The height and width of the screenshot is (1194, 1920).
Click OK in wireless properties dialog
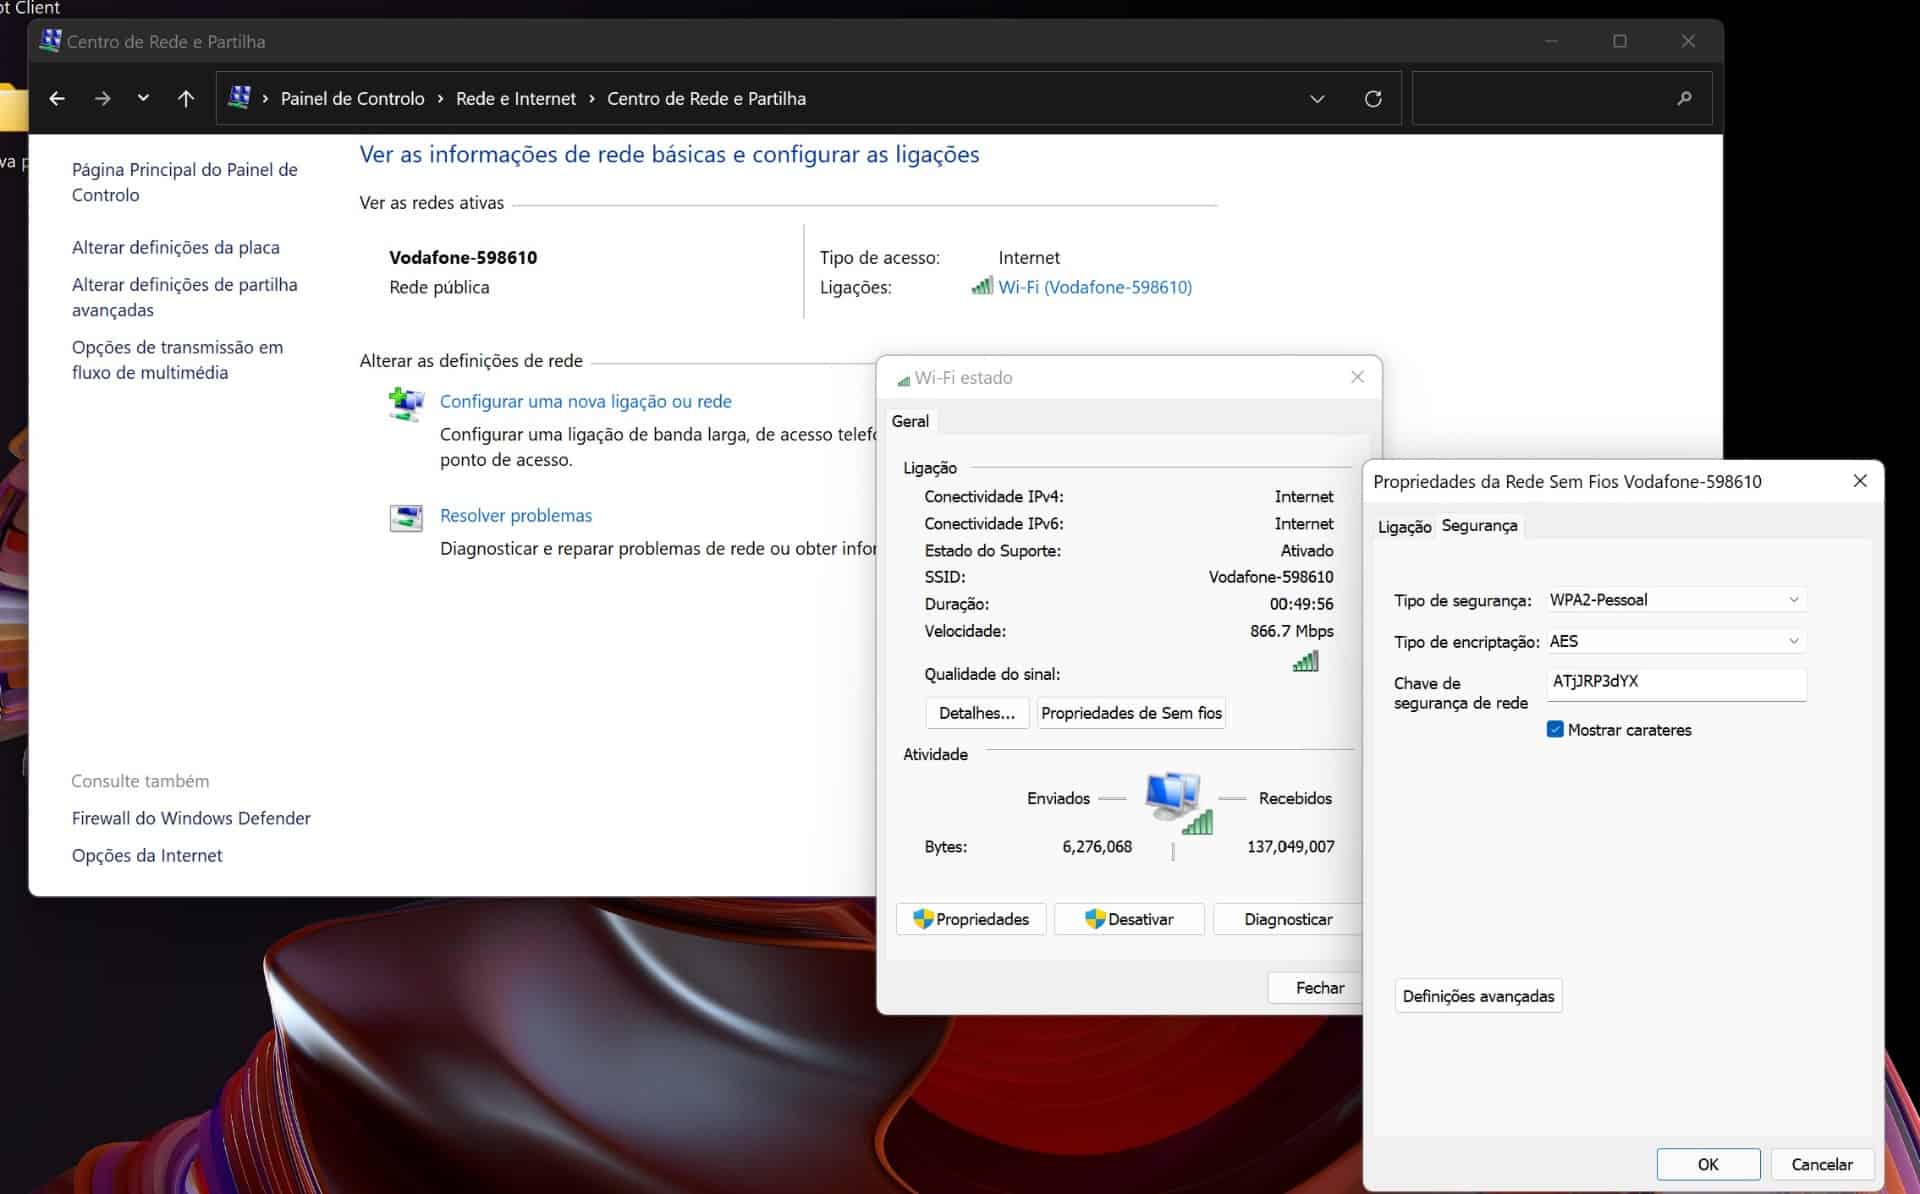click(1708, 1164)
